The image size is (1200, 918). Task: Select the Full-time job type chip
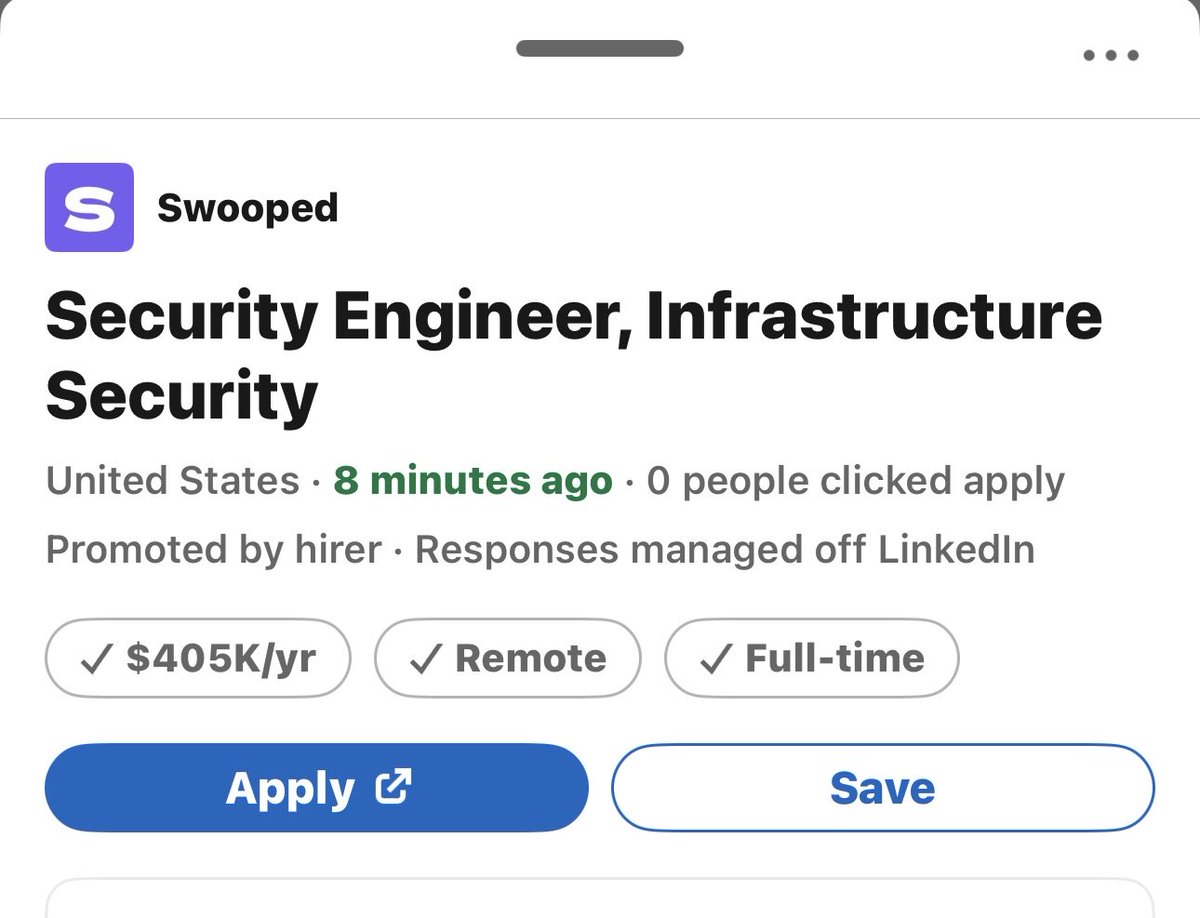point(812,658)
